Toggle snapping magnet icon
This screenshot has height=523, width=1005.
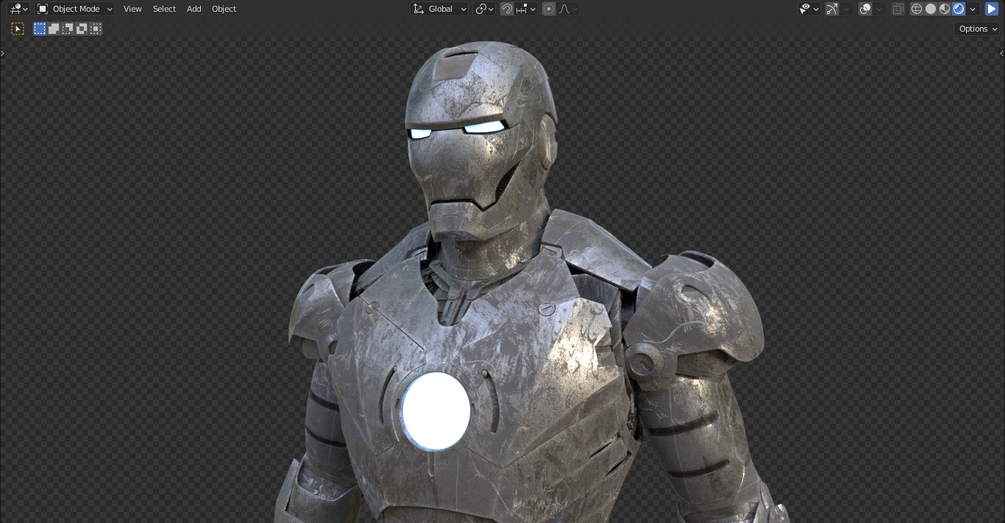[507, 9]
